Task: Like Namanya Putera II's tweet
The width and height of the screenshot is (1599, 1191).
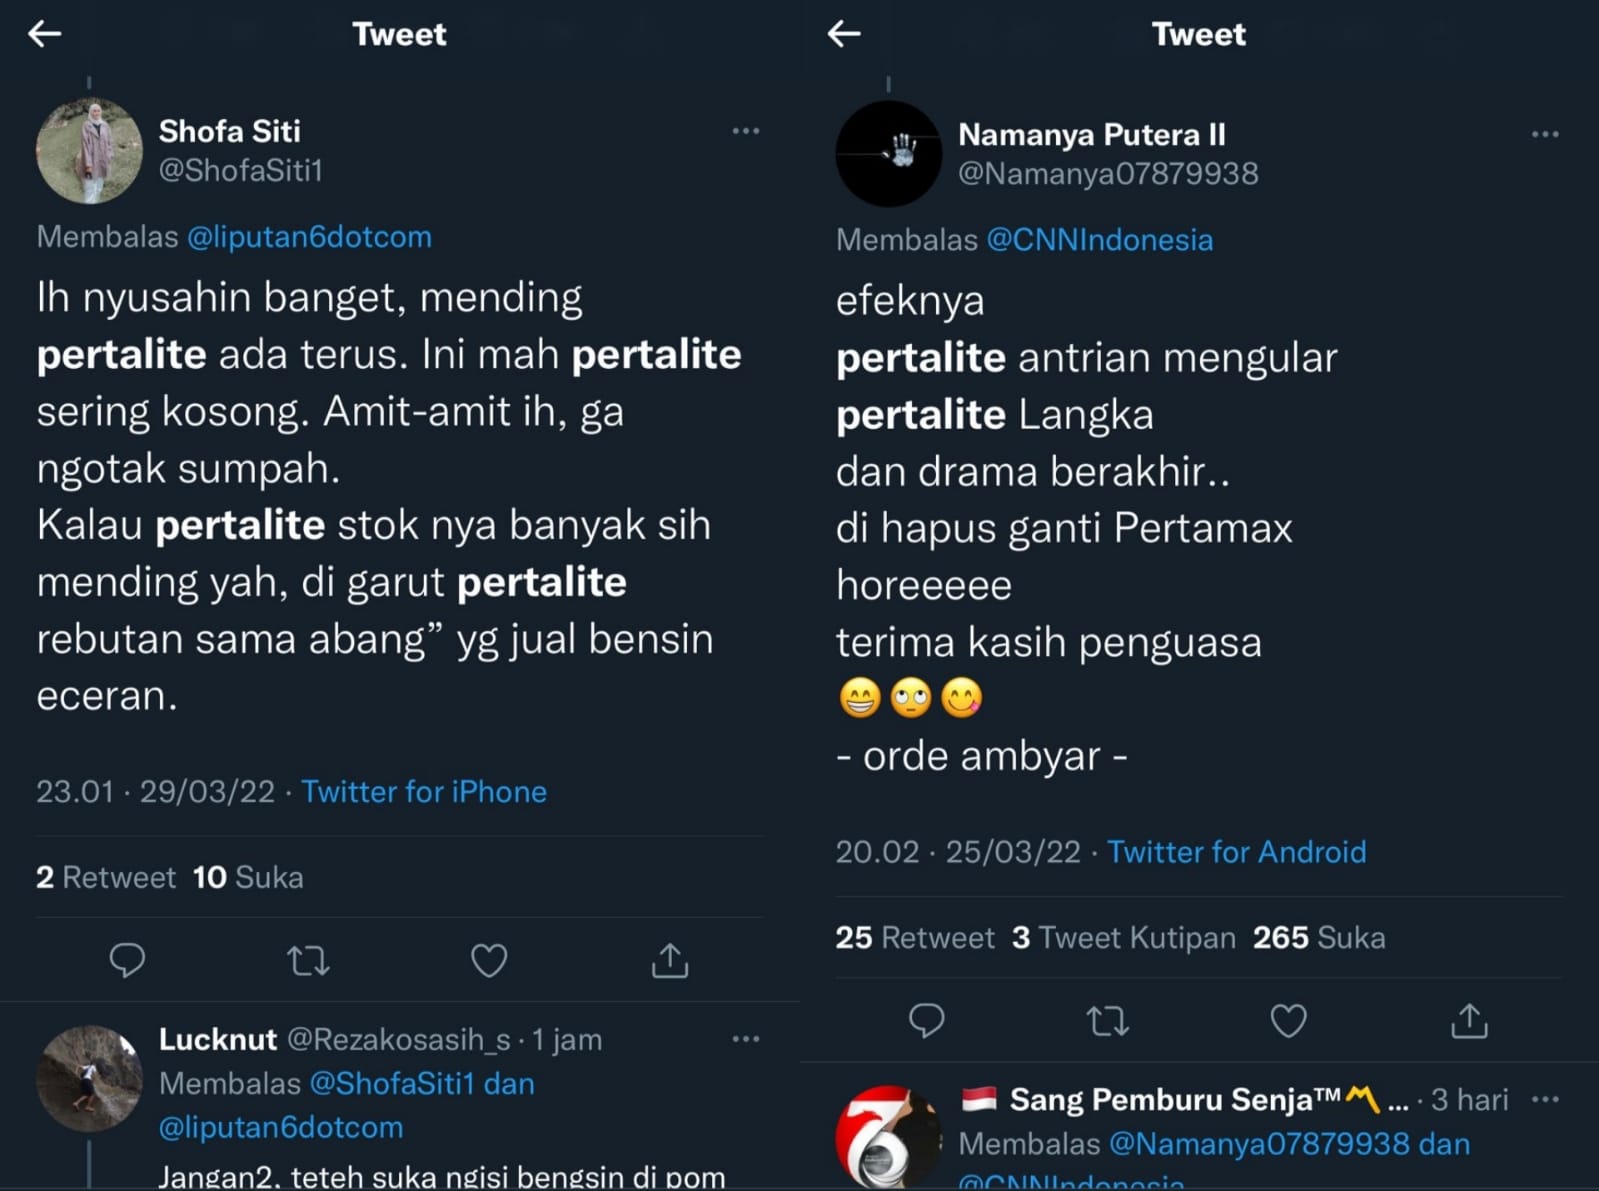Action: tap(1289, 1021)
